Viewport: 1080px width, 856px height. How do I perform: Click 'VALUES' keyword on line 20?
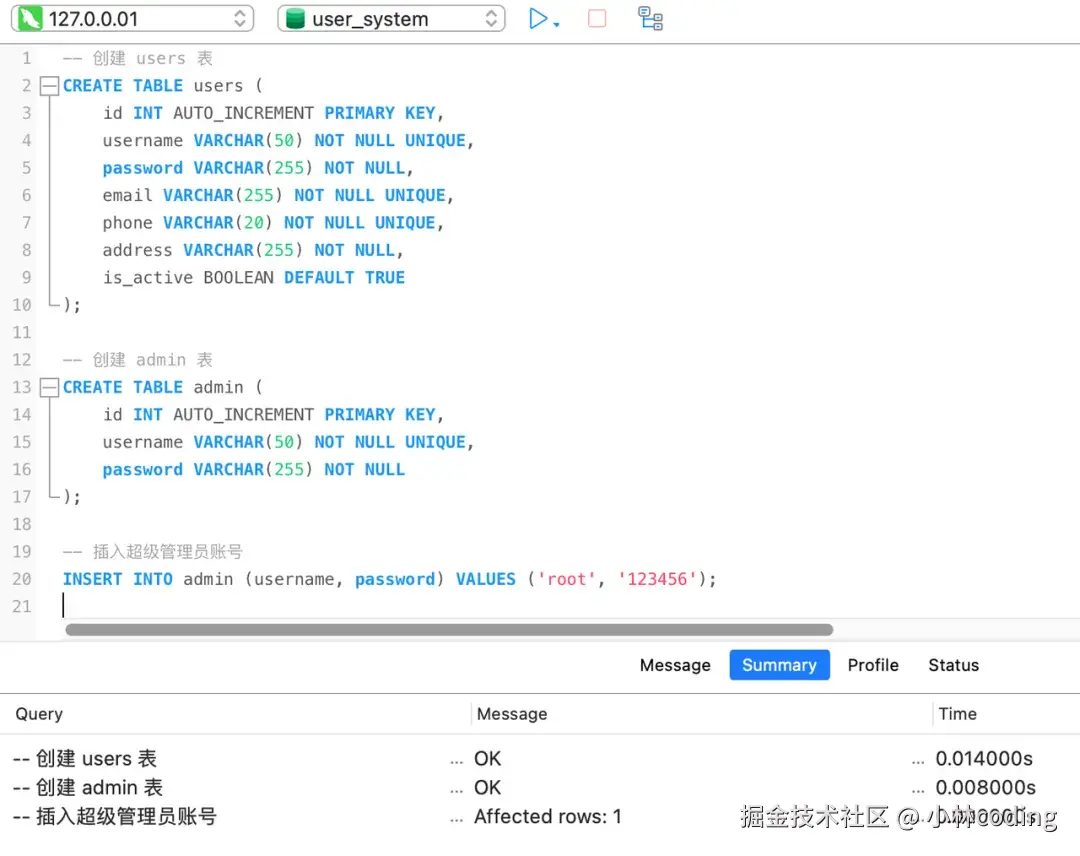(486, 579)
